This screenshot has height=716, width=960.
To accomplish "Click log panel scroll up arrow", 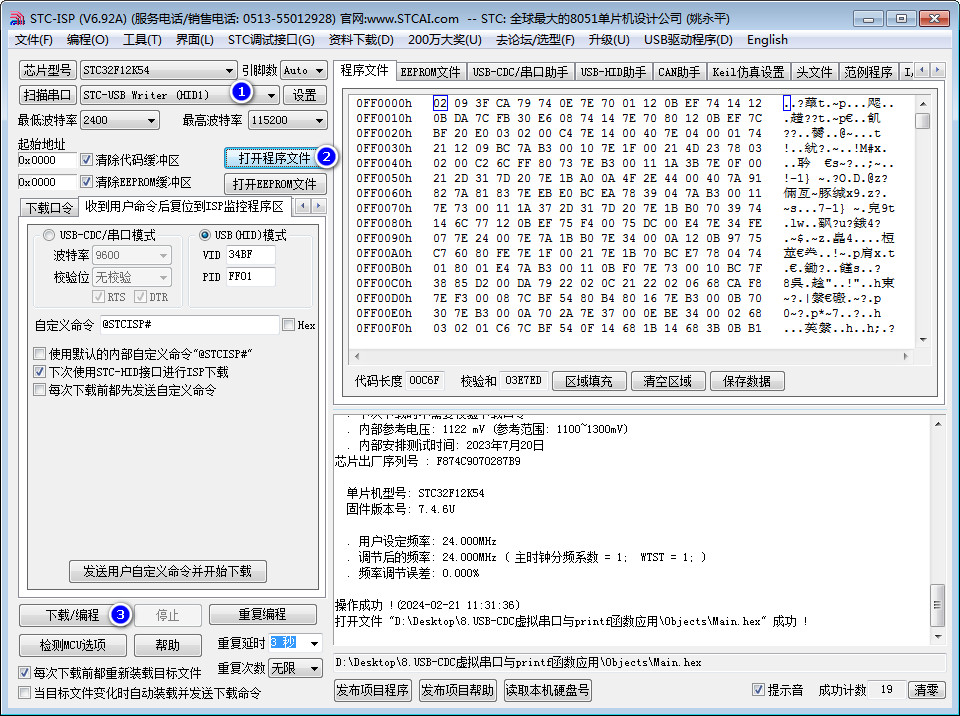I will point(937,424).
